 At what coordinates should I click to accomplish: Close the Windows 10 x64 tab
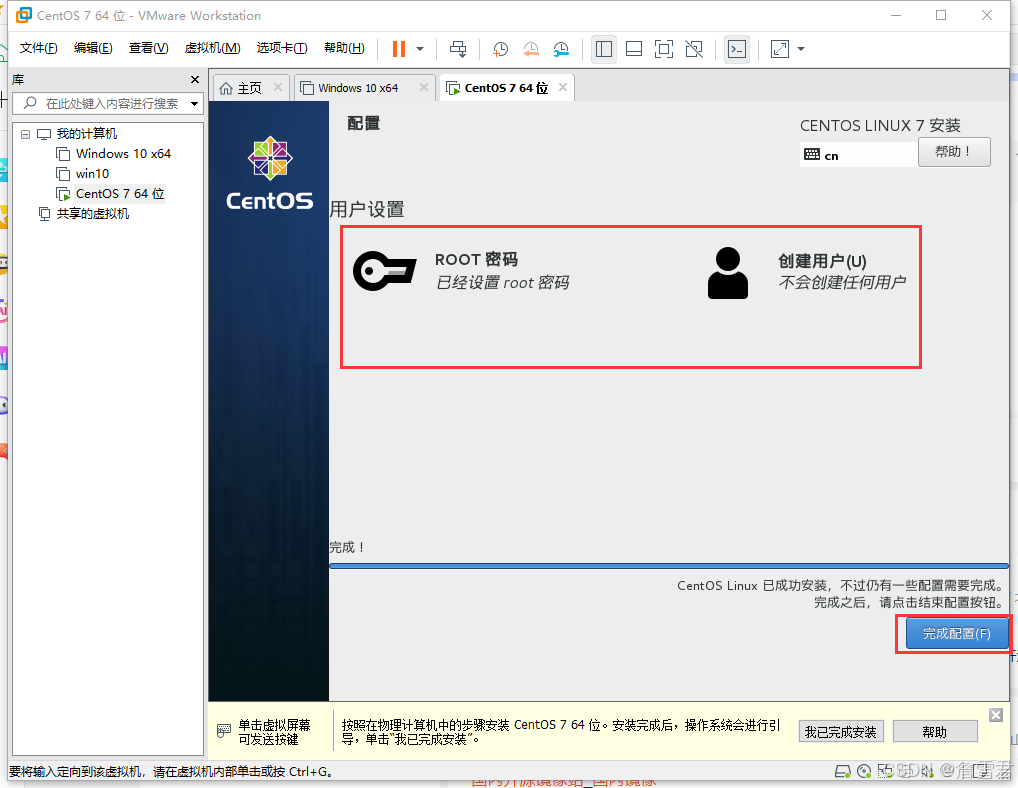click(424, 87)
